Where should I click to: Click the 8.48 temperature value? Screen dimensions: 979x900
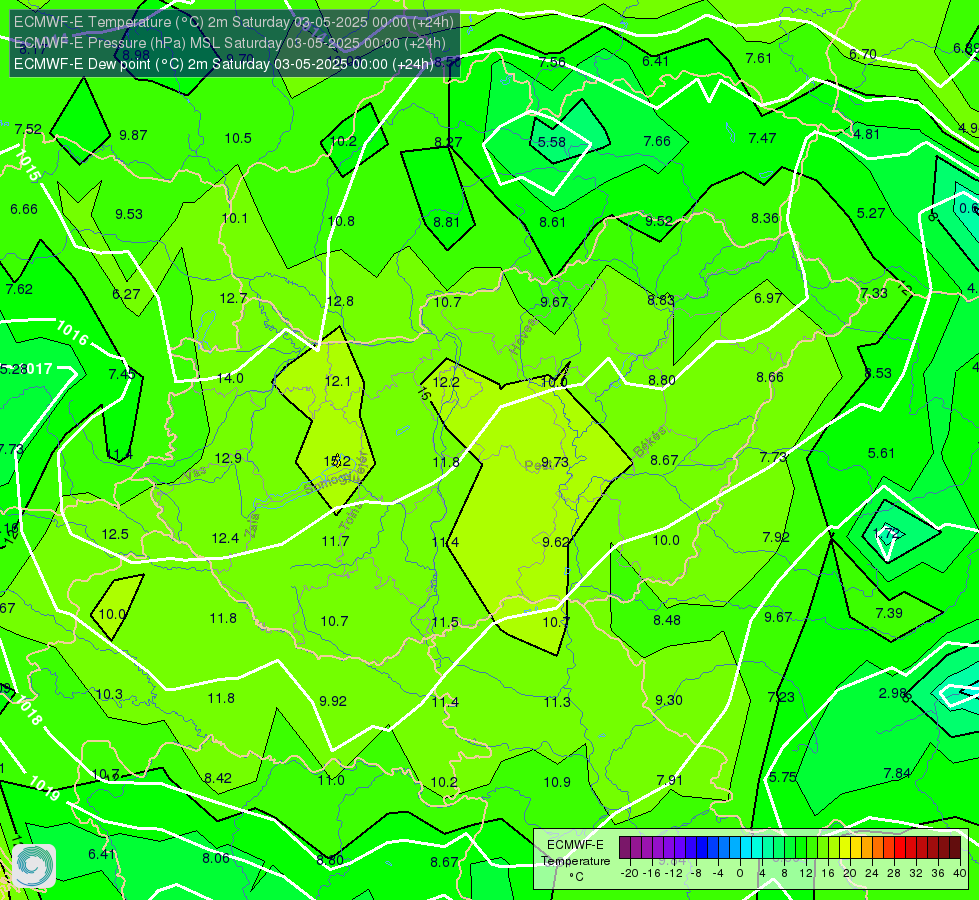(x=667, y=620)
